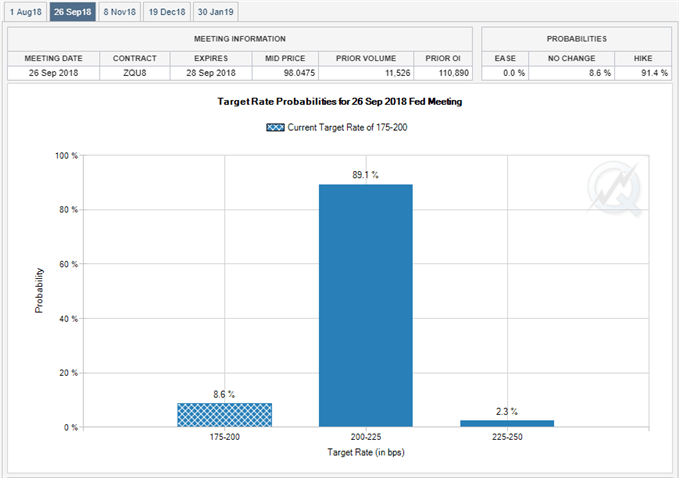Select the EXPIRES column header
Viewport: 679px width, 478px height.
[211, 58]
